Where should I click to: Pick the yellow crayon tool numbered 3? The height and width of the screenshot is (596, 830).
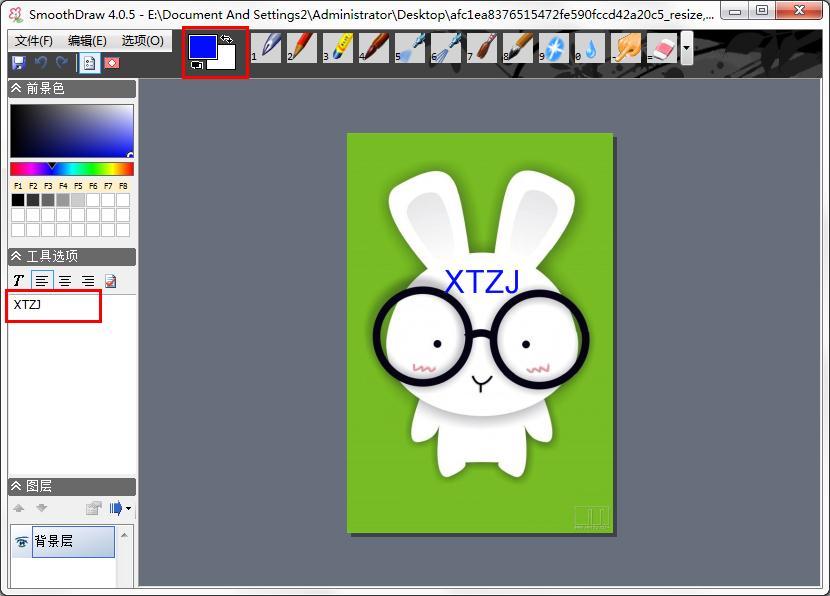pyautogui.click(x=338, y=48)
